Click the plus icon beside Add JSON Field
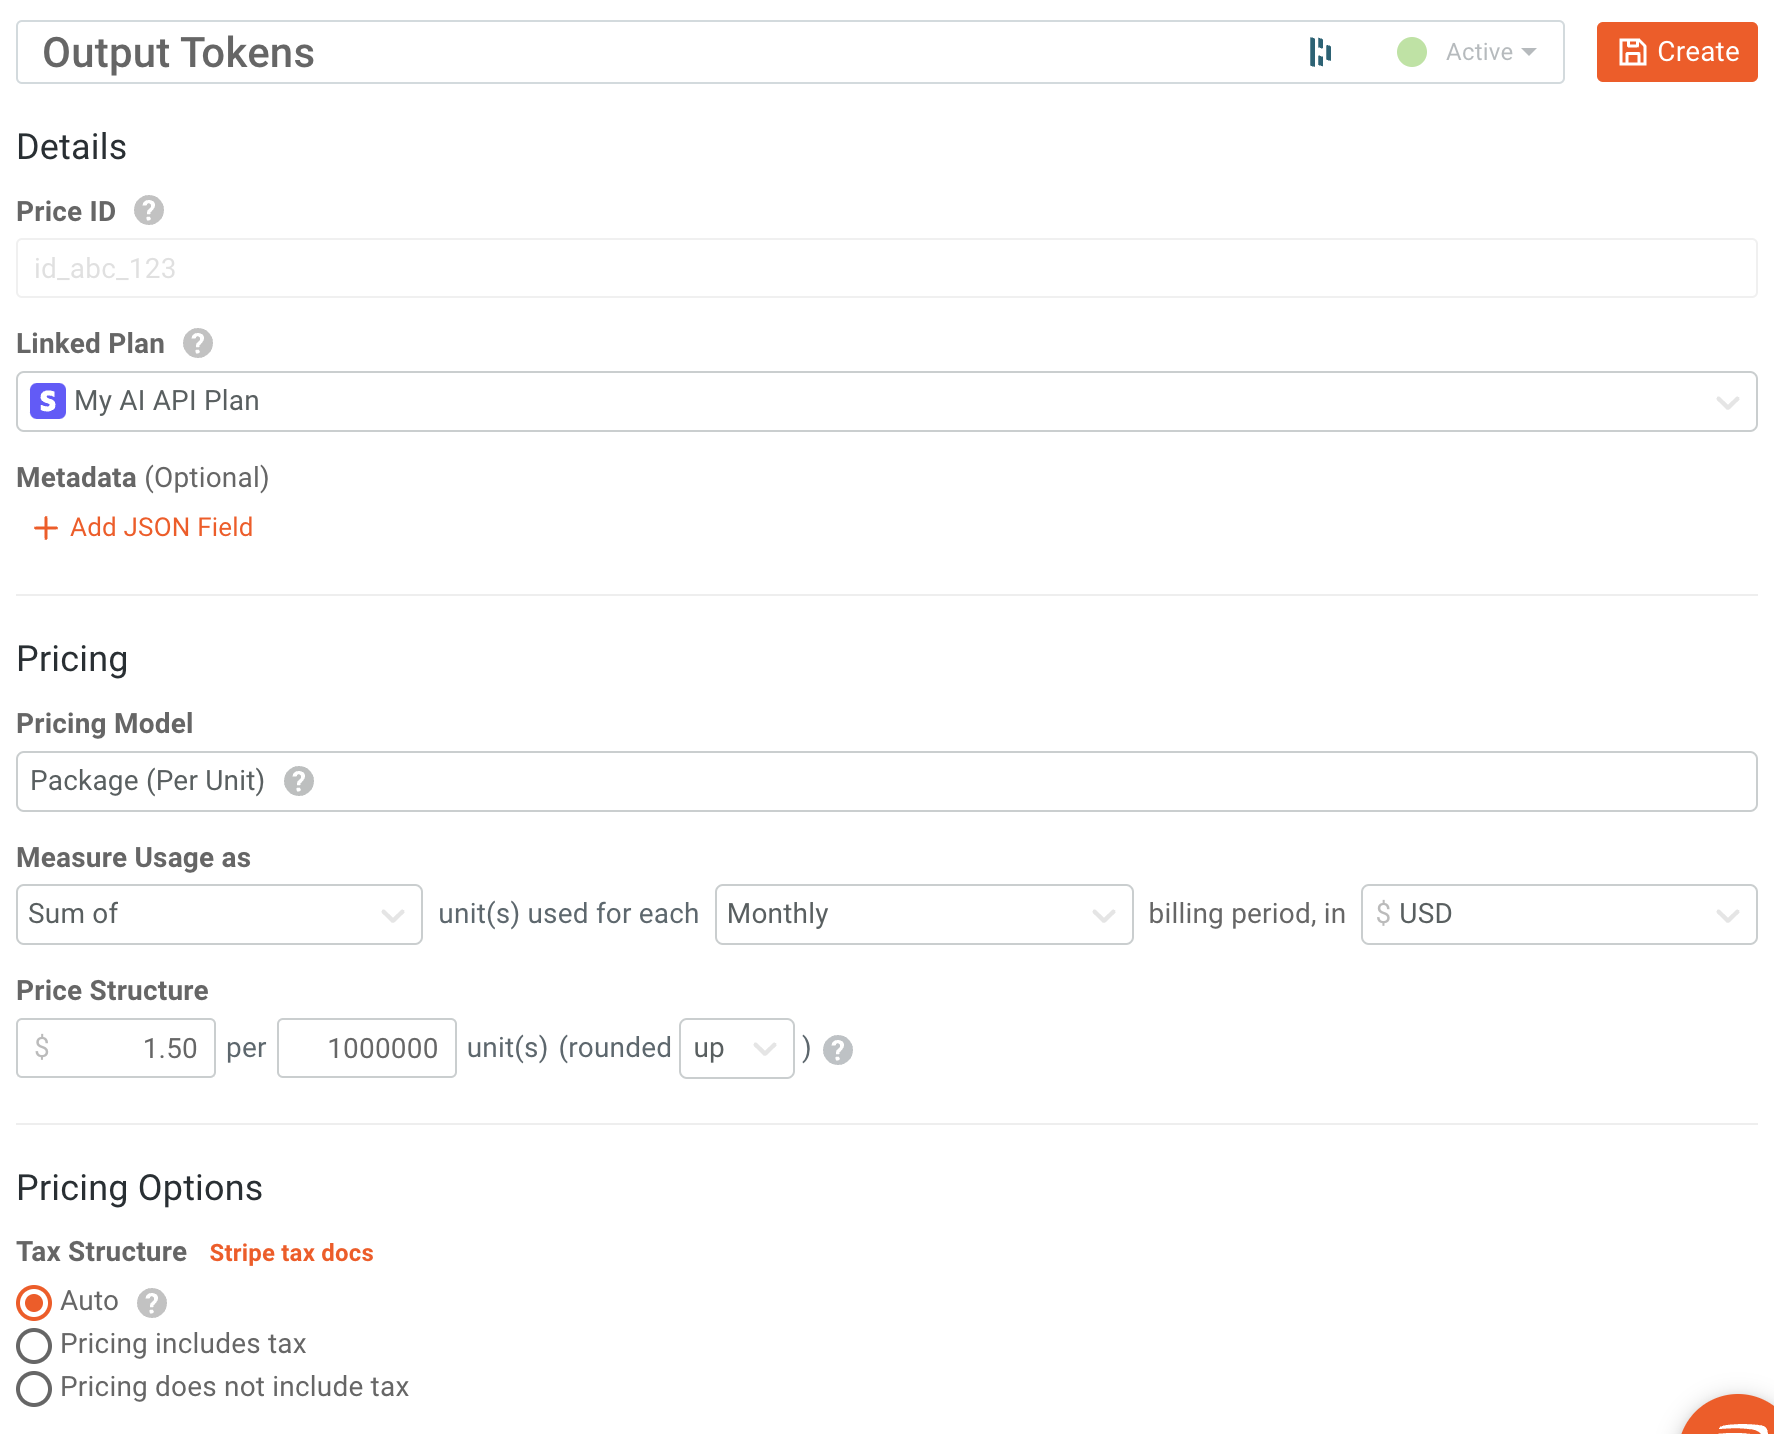Viewport: 1774px width, 1434px height. 46,527
